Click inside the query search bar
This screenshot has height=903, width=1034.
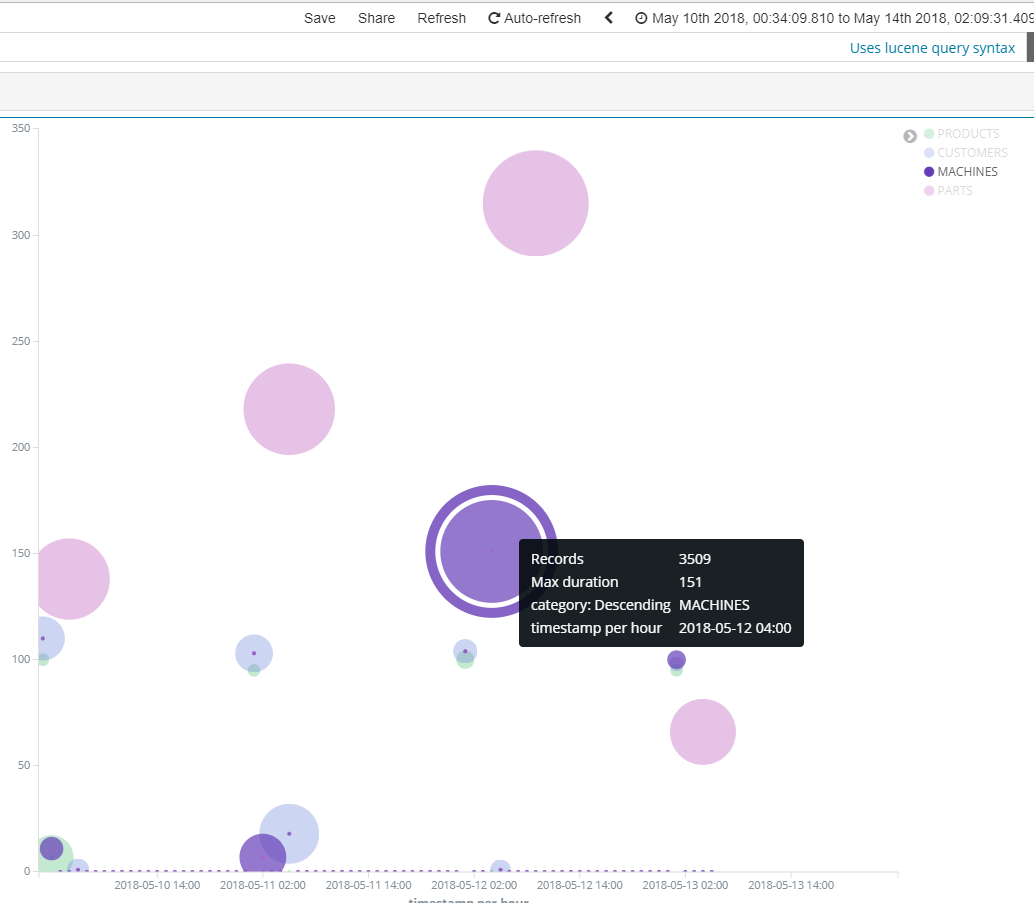(x=422, y=48)
